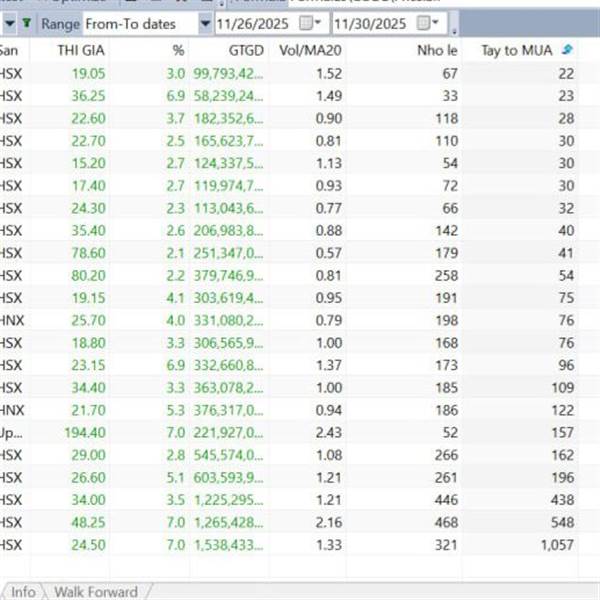Select price cell 26.60

point(88,478)
